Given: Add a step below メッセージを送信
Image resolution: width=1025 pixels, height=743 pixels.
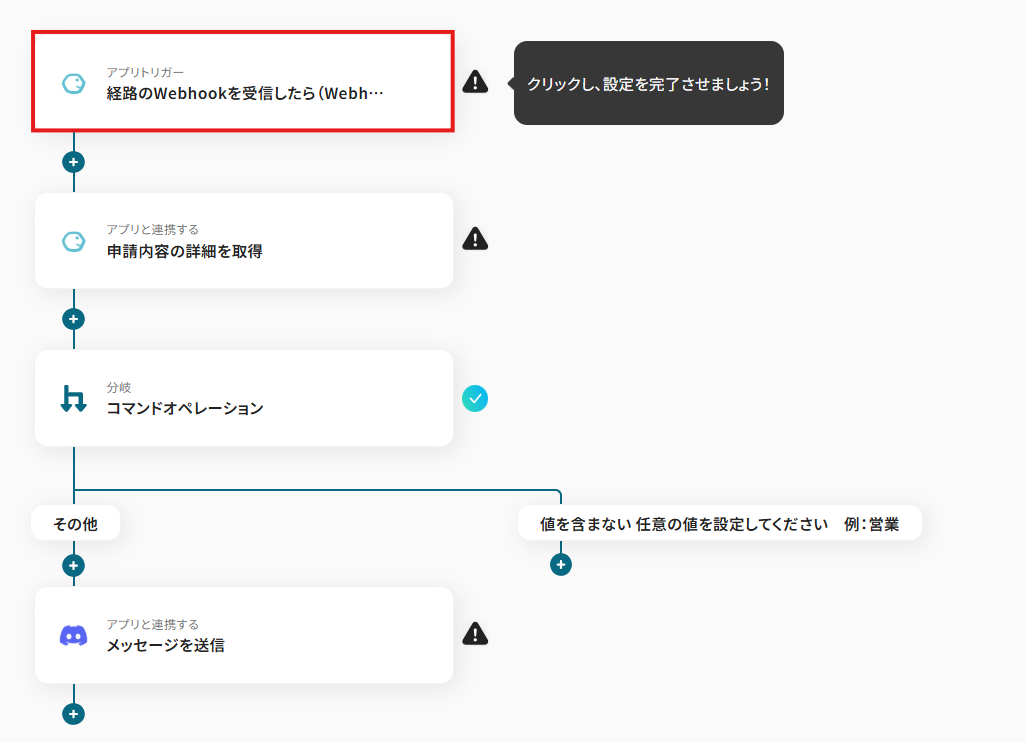Looking at the screenshot, I should pos(73,714).
